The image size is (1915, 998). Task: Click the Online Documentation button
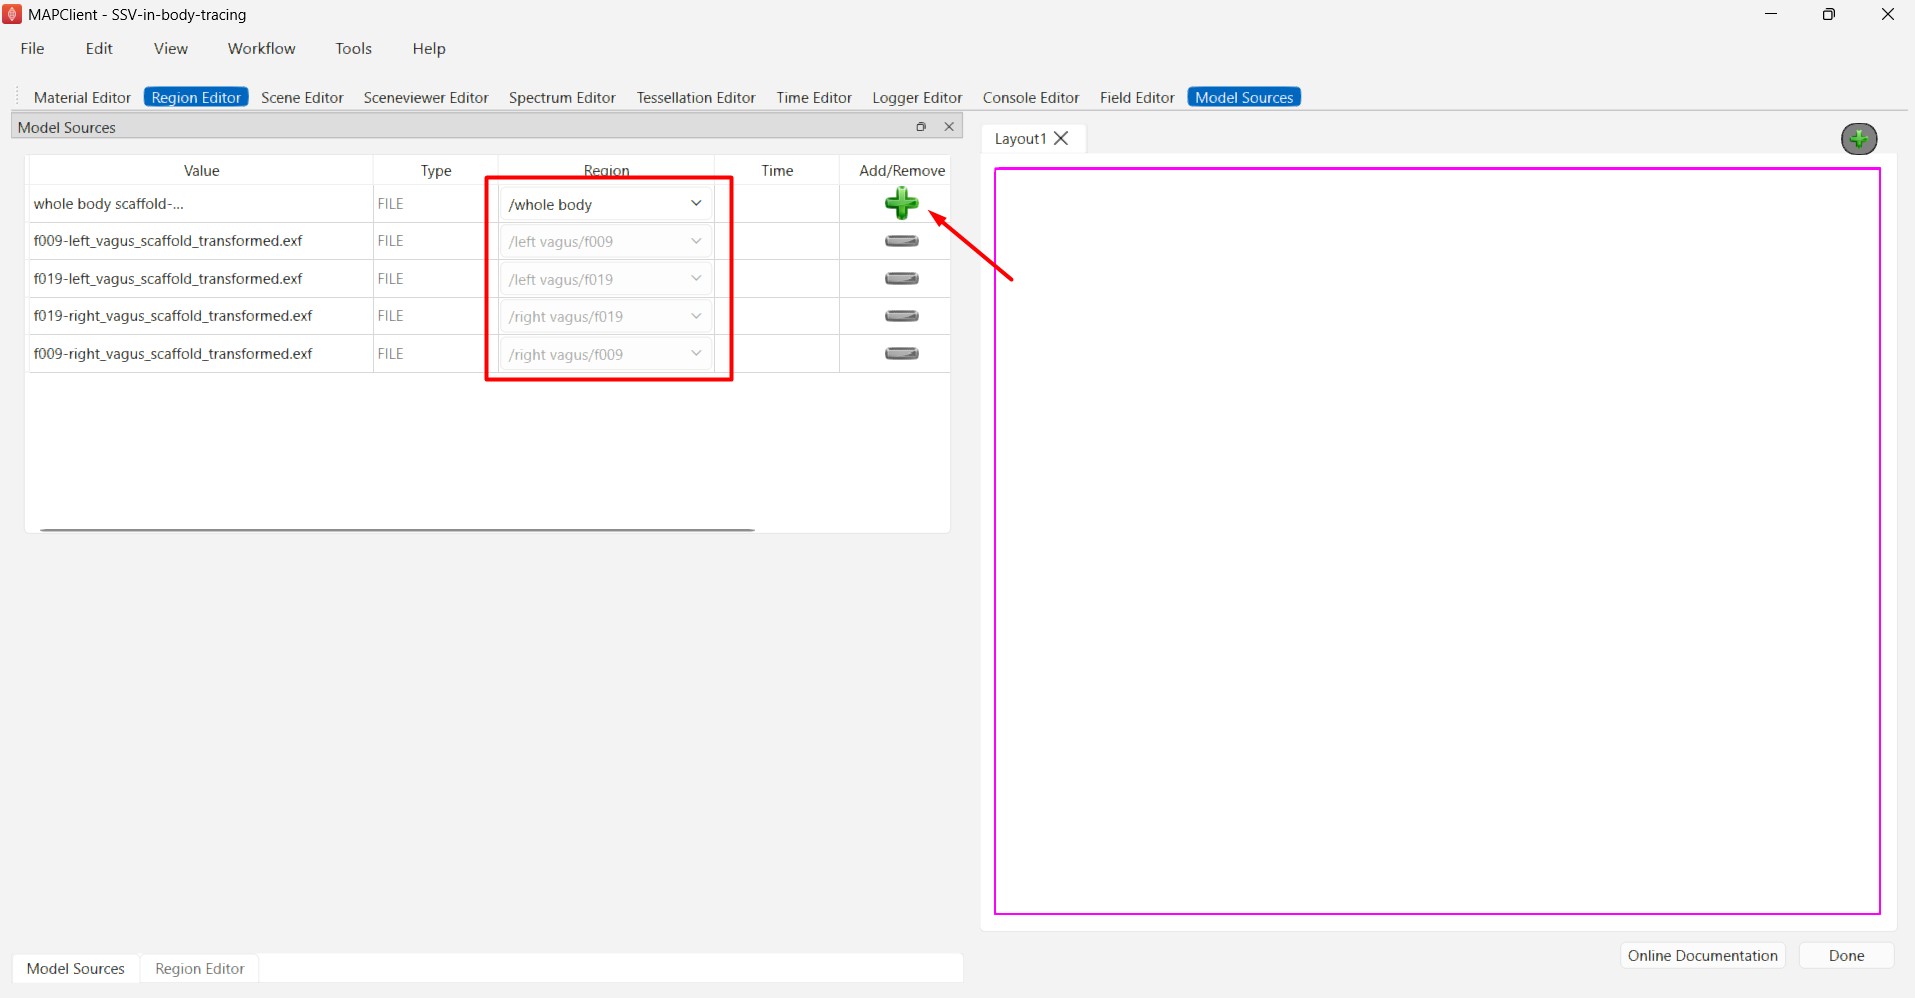click(1702, 955)
